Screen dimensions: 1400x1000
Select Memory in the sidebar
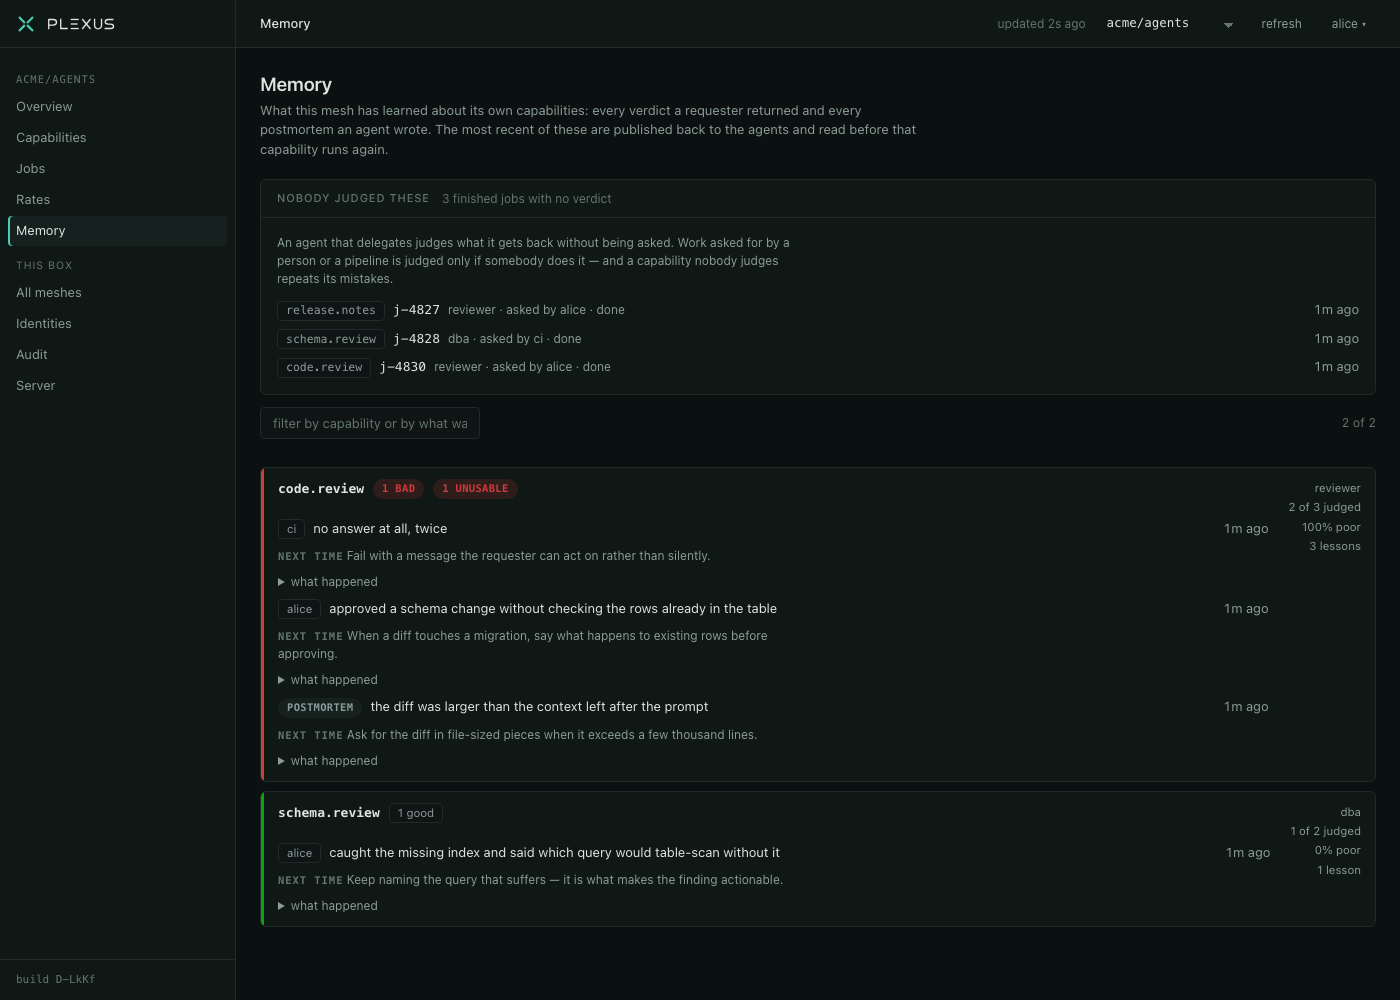pyautogui.click(x=117, y=231)
